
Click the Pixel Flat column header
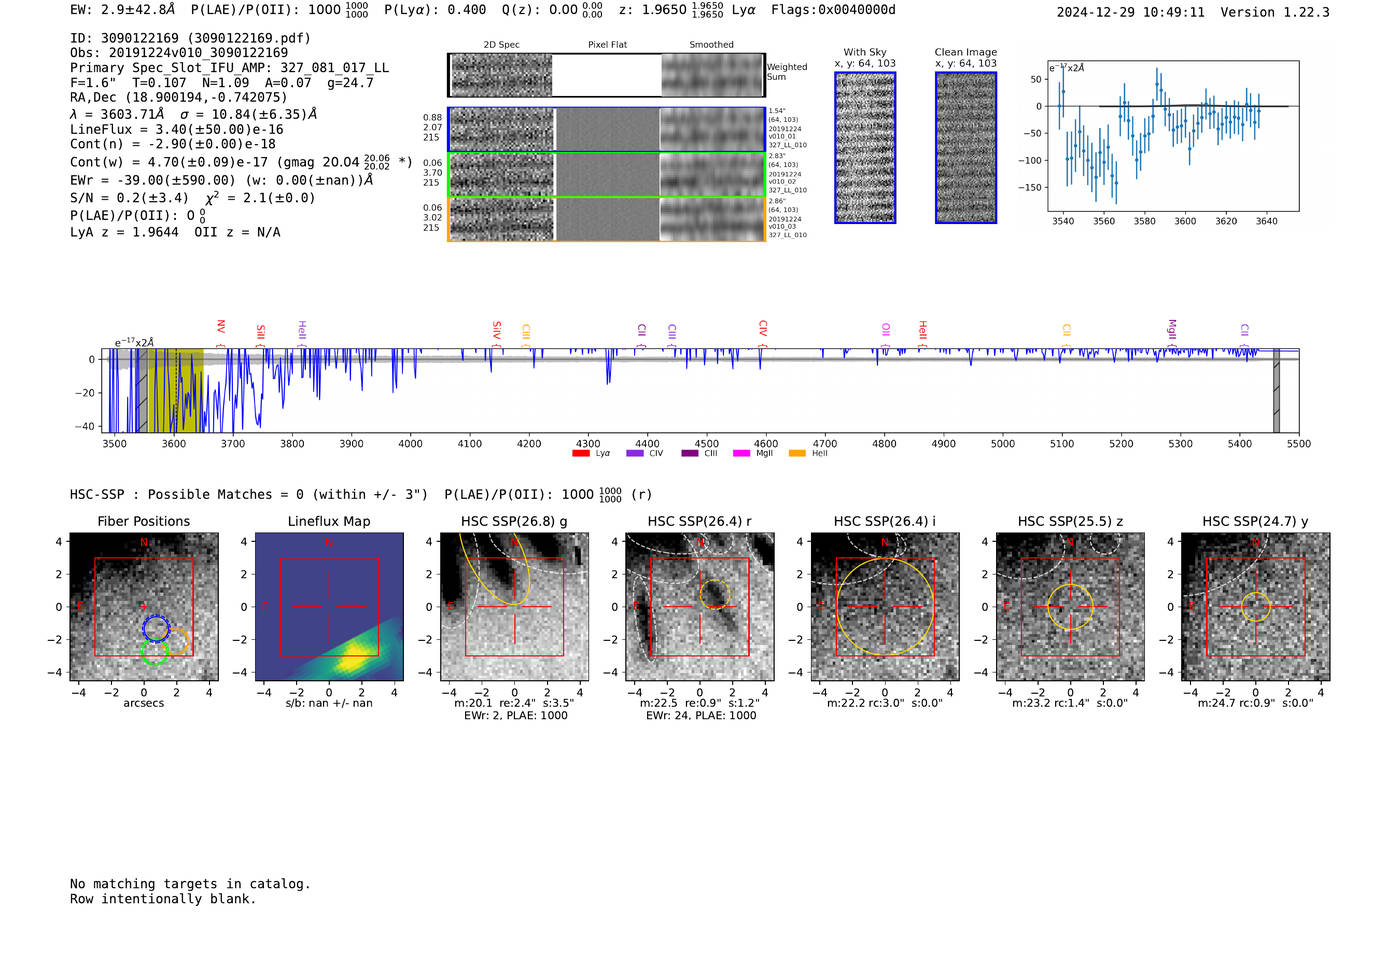click(607, 45)
